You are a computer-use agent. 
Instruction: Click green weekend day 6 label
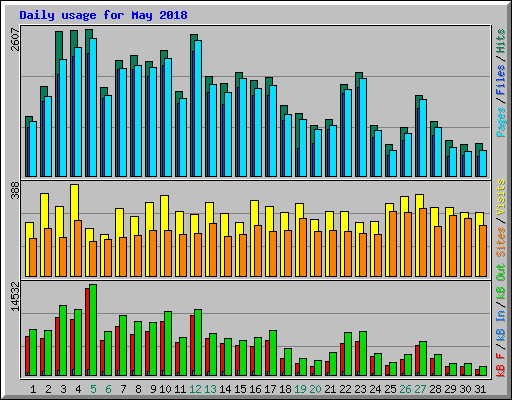[x=108, y=389]
